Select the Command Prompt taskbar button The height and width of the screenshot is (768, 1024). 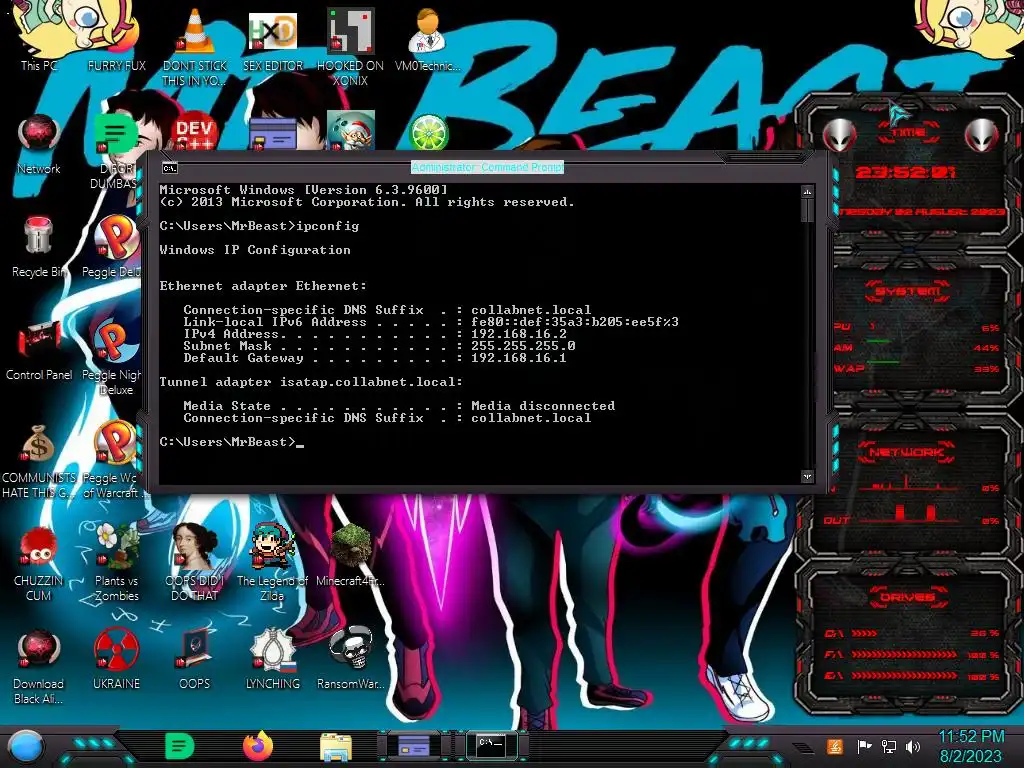492,745
